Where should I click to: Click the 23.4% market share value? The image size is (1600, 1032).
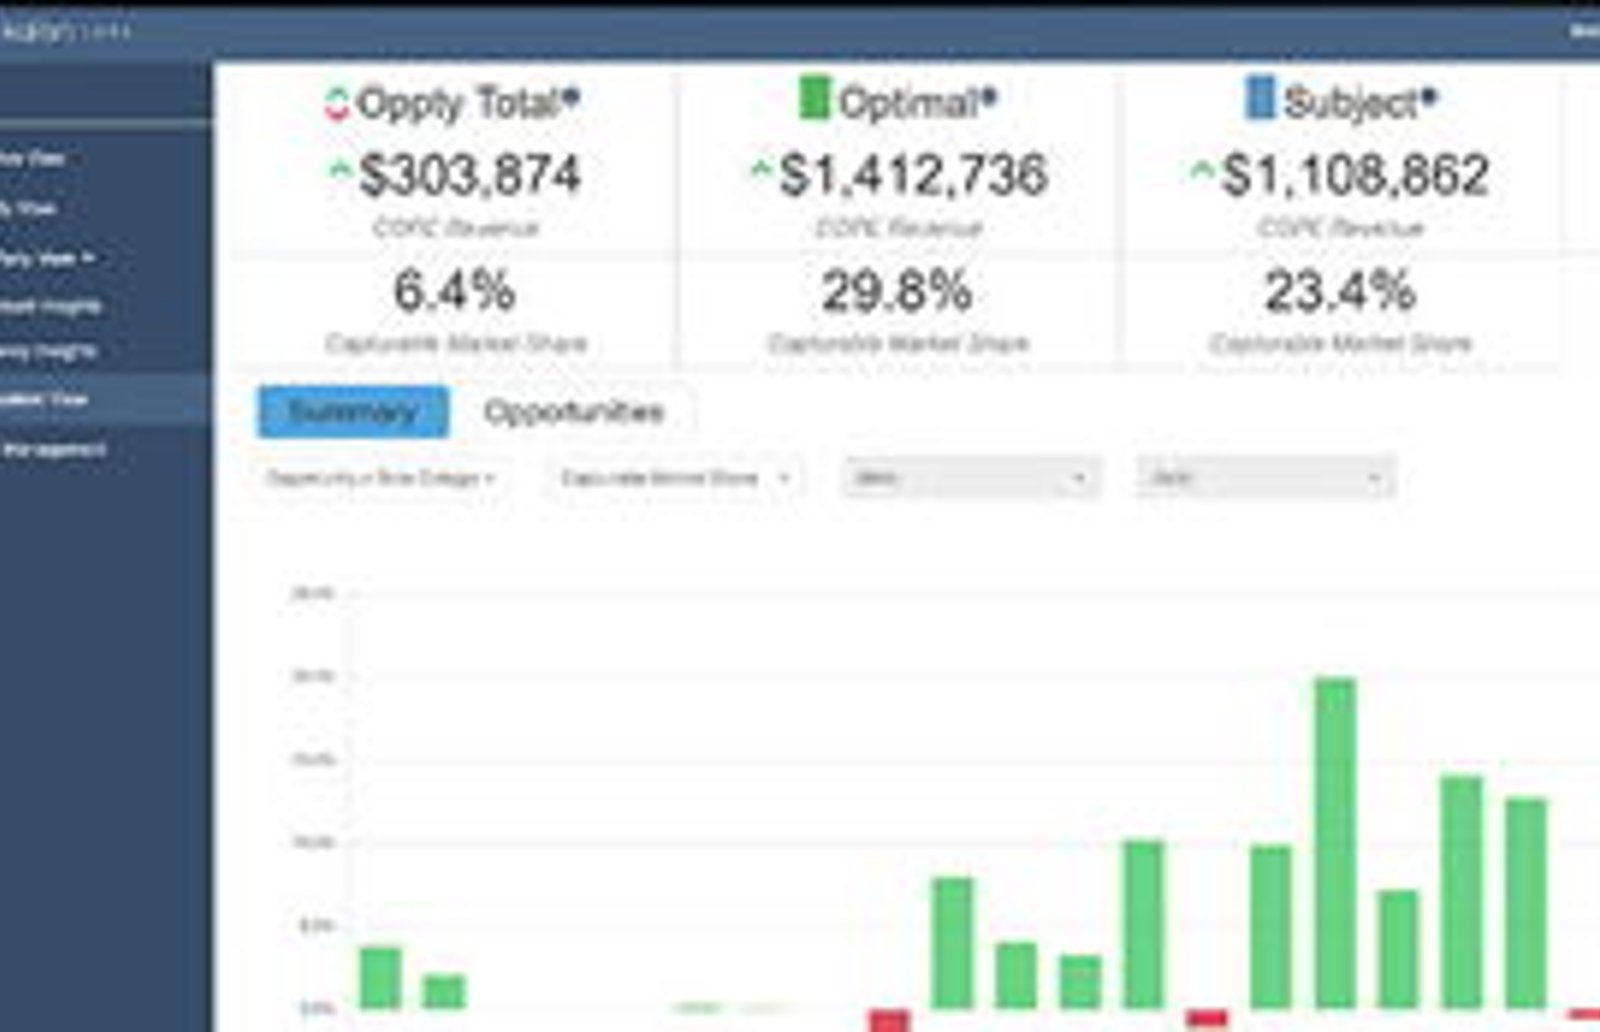tap(1340, 291)
